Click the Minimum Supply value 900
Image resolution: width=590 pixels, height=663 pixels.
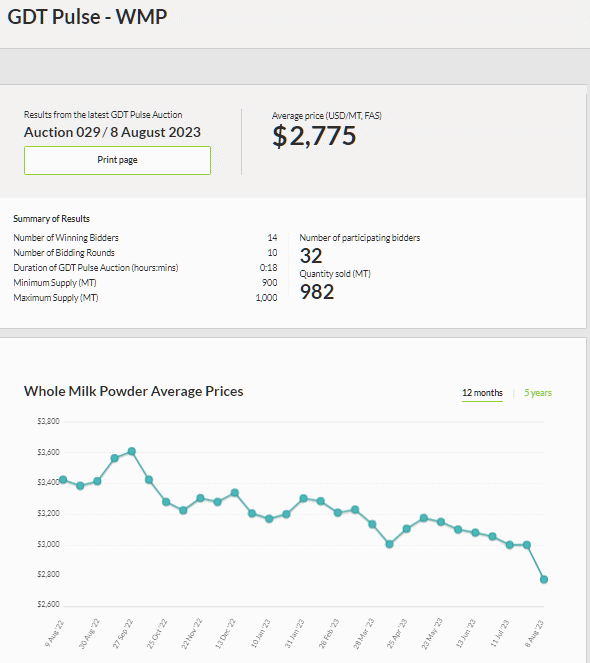[x=269, y=282]
